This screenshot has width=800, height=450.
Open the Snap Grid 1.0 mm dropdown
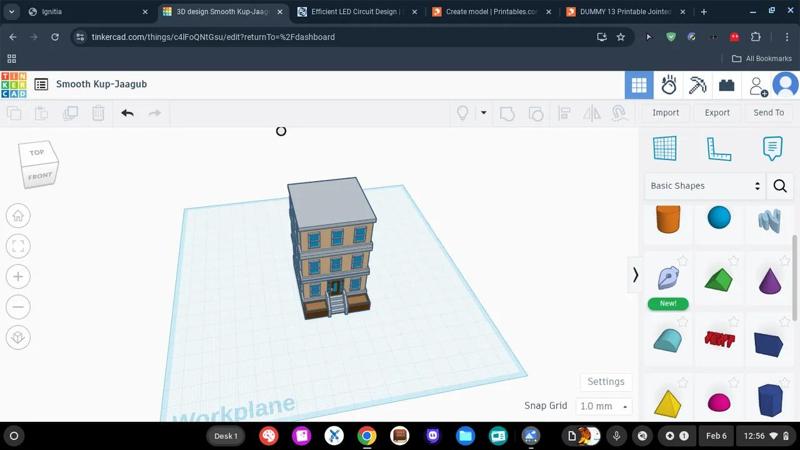[604, 406]
